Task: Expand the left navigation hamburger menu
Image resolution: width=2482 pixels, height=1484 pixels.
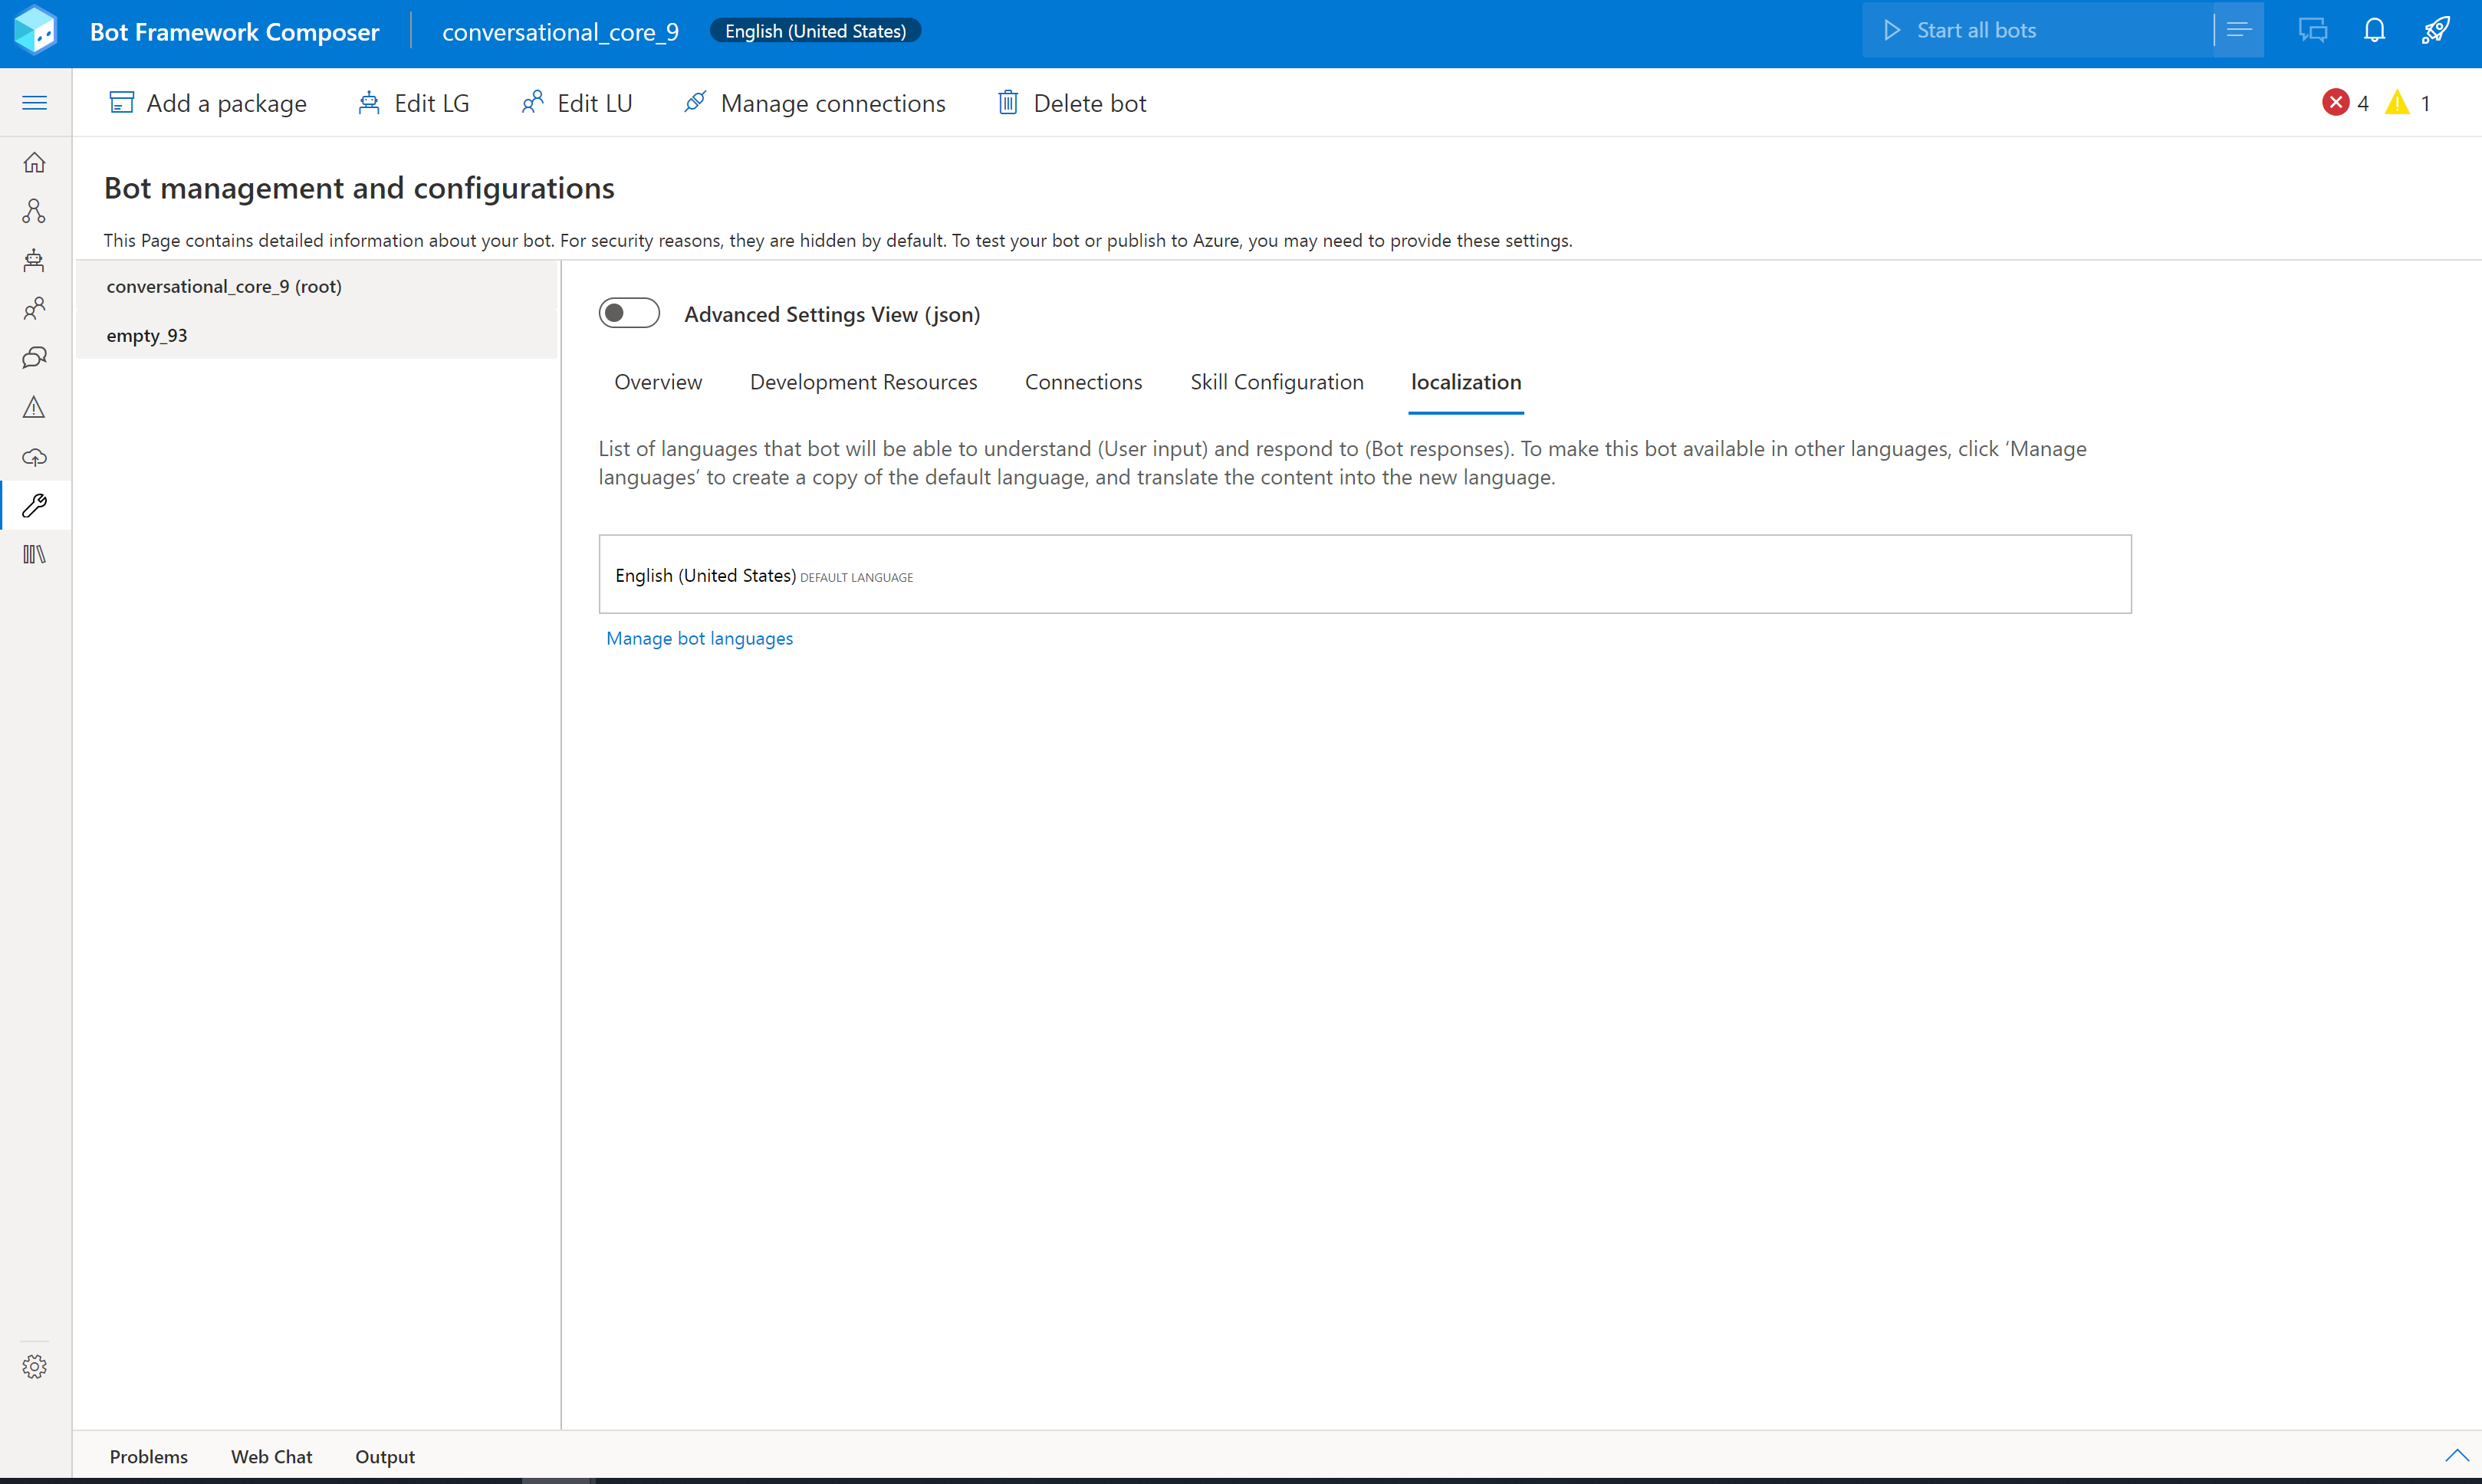Action: pos(34,103)
